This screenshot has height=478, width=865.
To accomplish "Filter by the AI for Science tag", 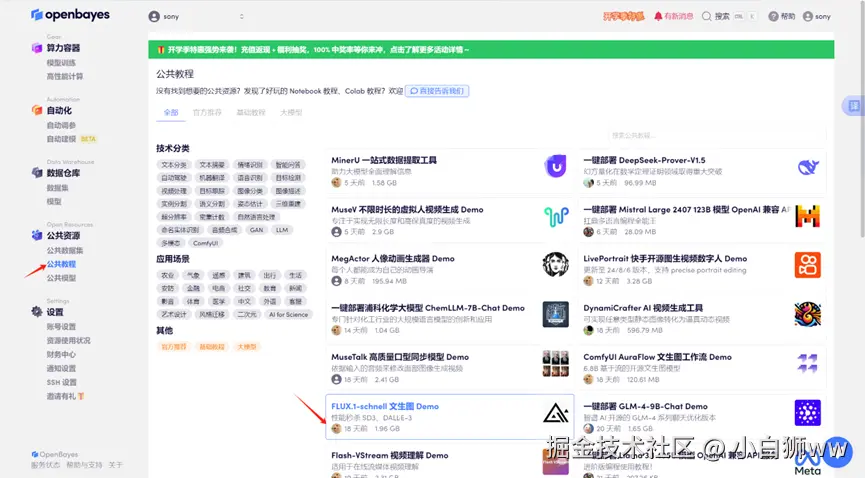I will (289, 315).
